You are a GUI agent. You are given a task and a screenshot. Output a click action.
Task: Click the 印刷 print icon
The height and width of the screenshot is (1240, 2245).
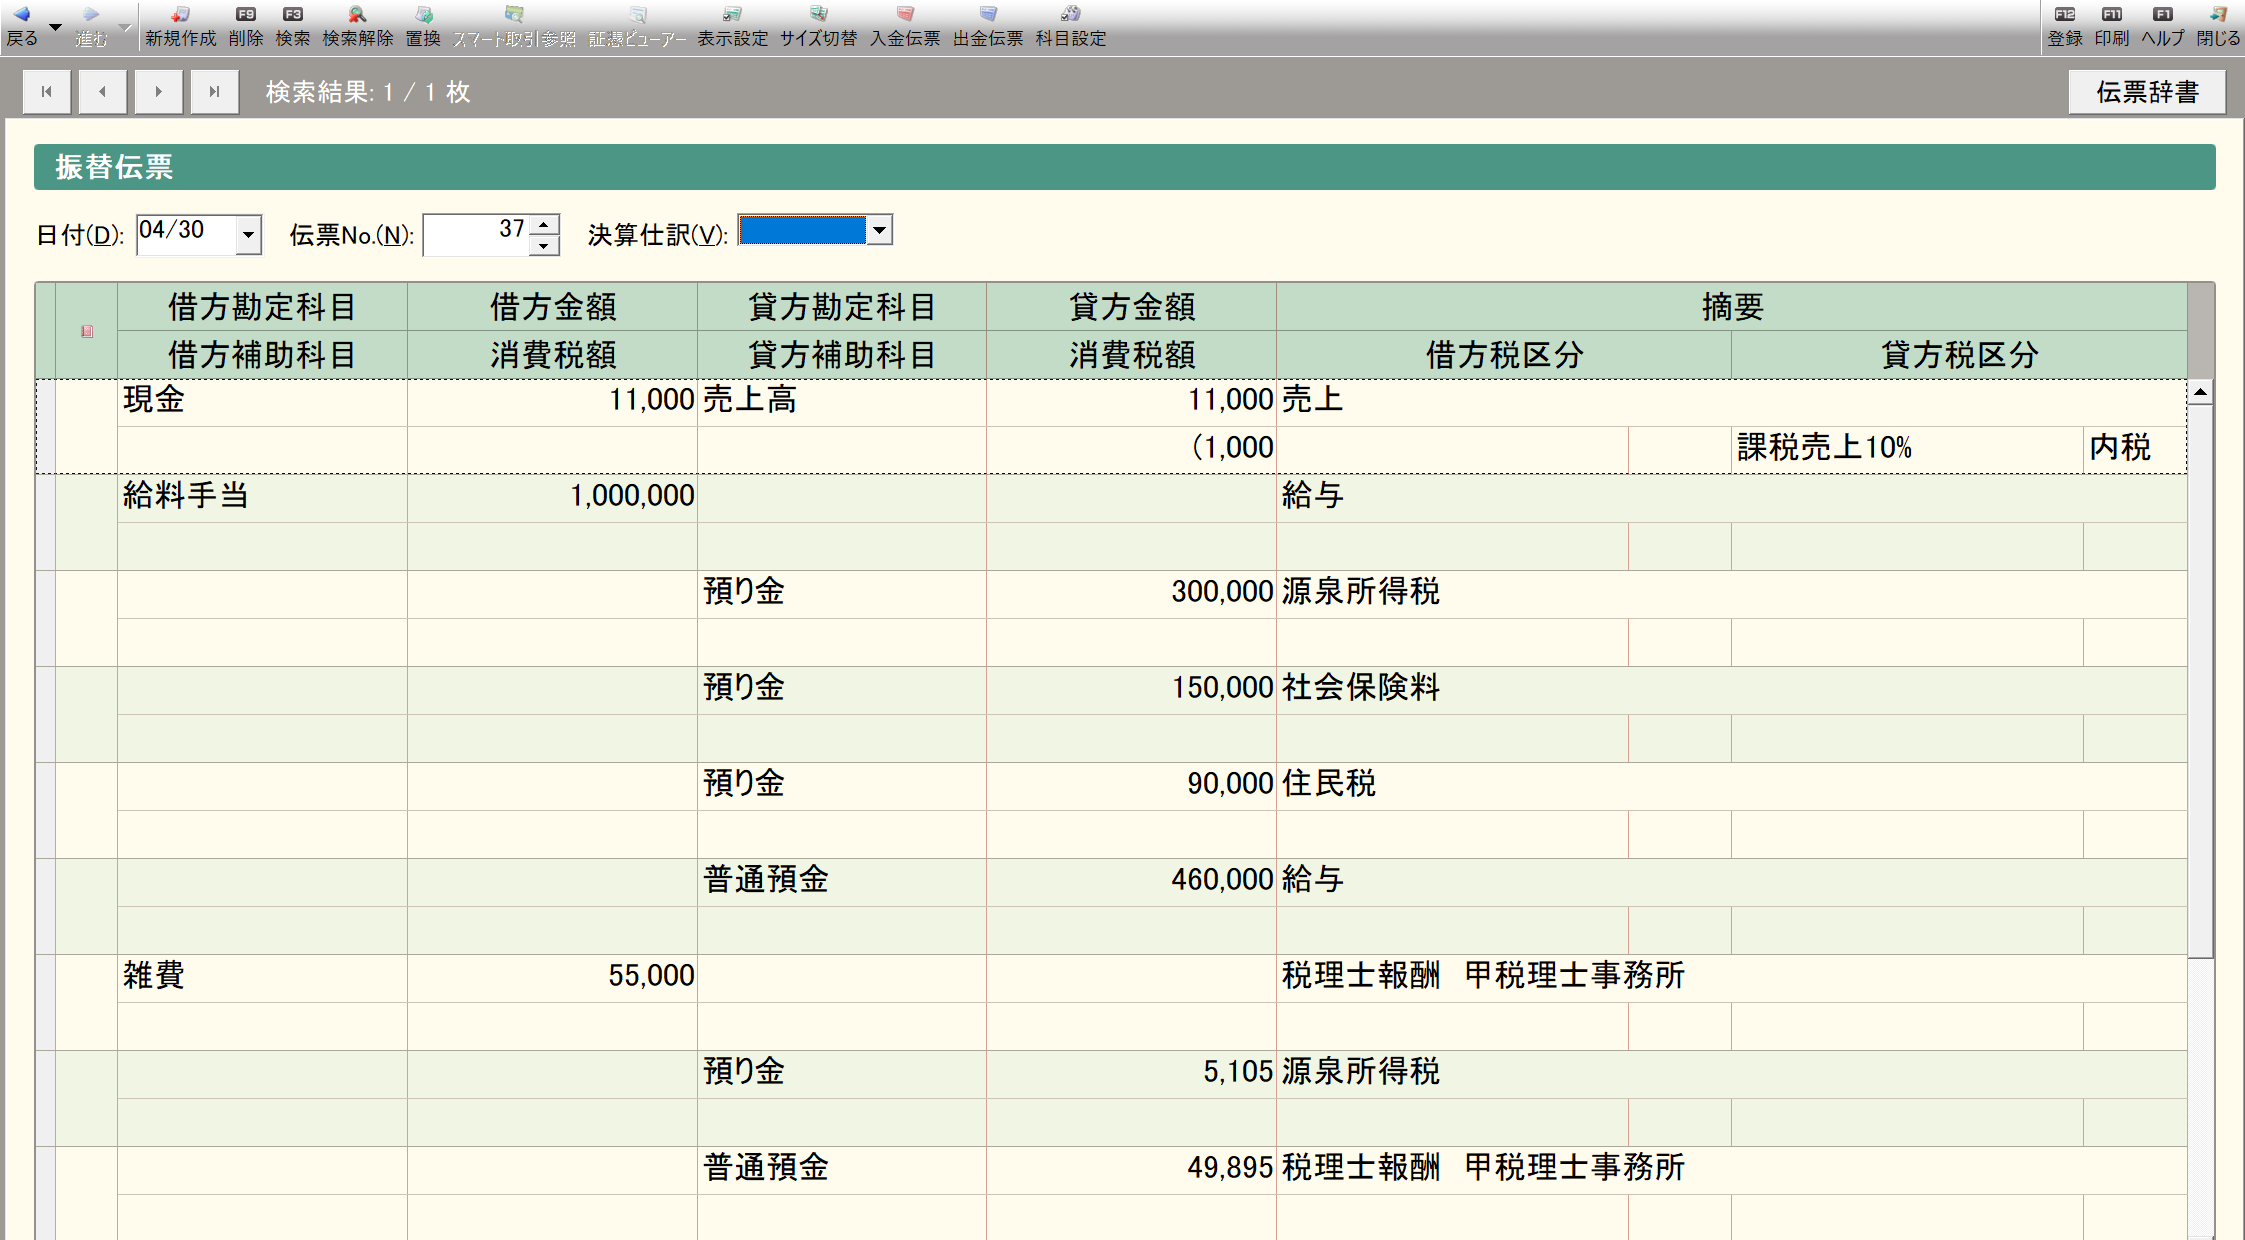2111,25
